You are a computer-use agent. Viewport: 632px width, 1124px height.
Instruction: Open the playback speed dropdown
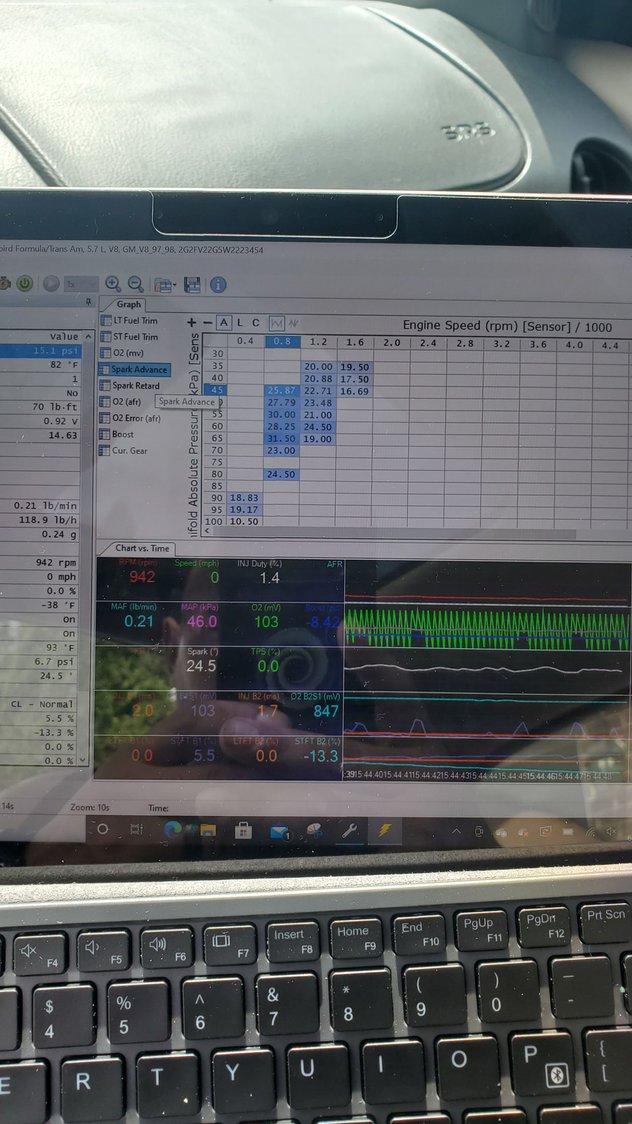[x=80, y=284]
